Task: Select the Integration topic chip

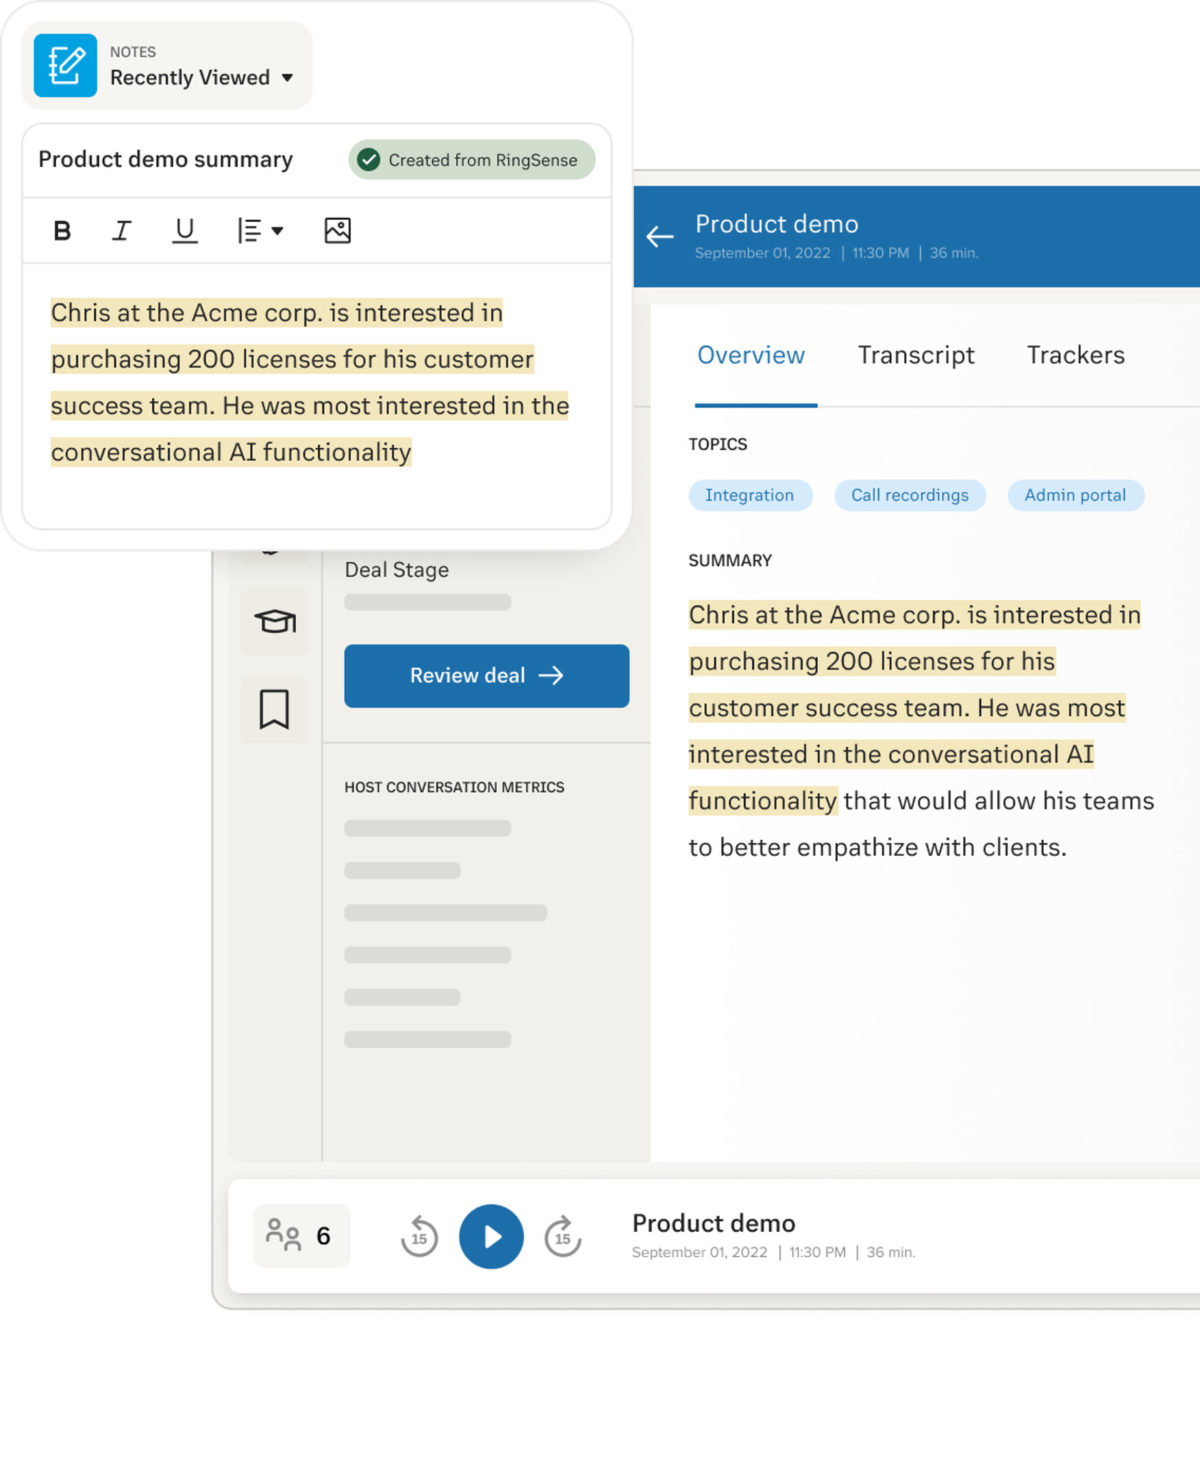Action: (x=750, y=495)
